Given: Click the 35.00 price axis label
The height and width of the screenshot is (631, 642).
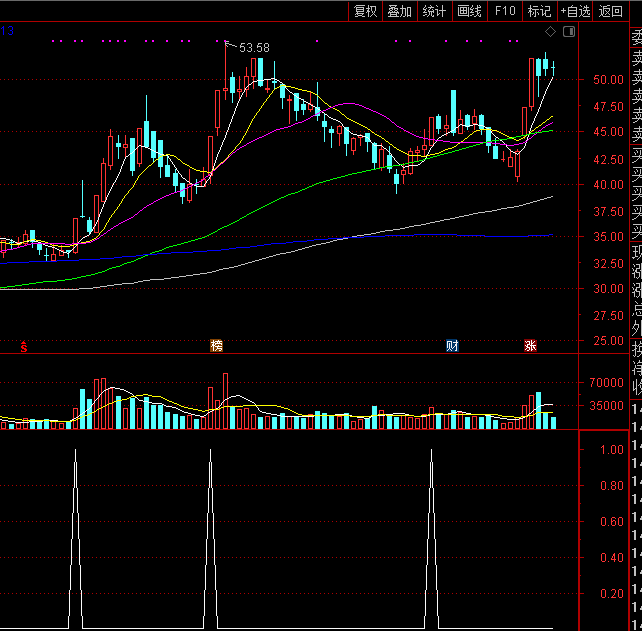Looking at the screenshot, I should pyautogui.click(x=608, y=236).
